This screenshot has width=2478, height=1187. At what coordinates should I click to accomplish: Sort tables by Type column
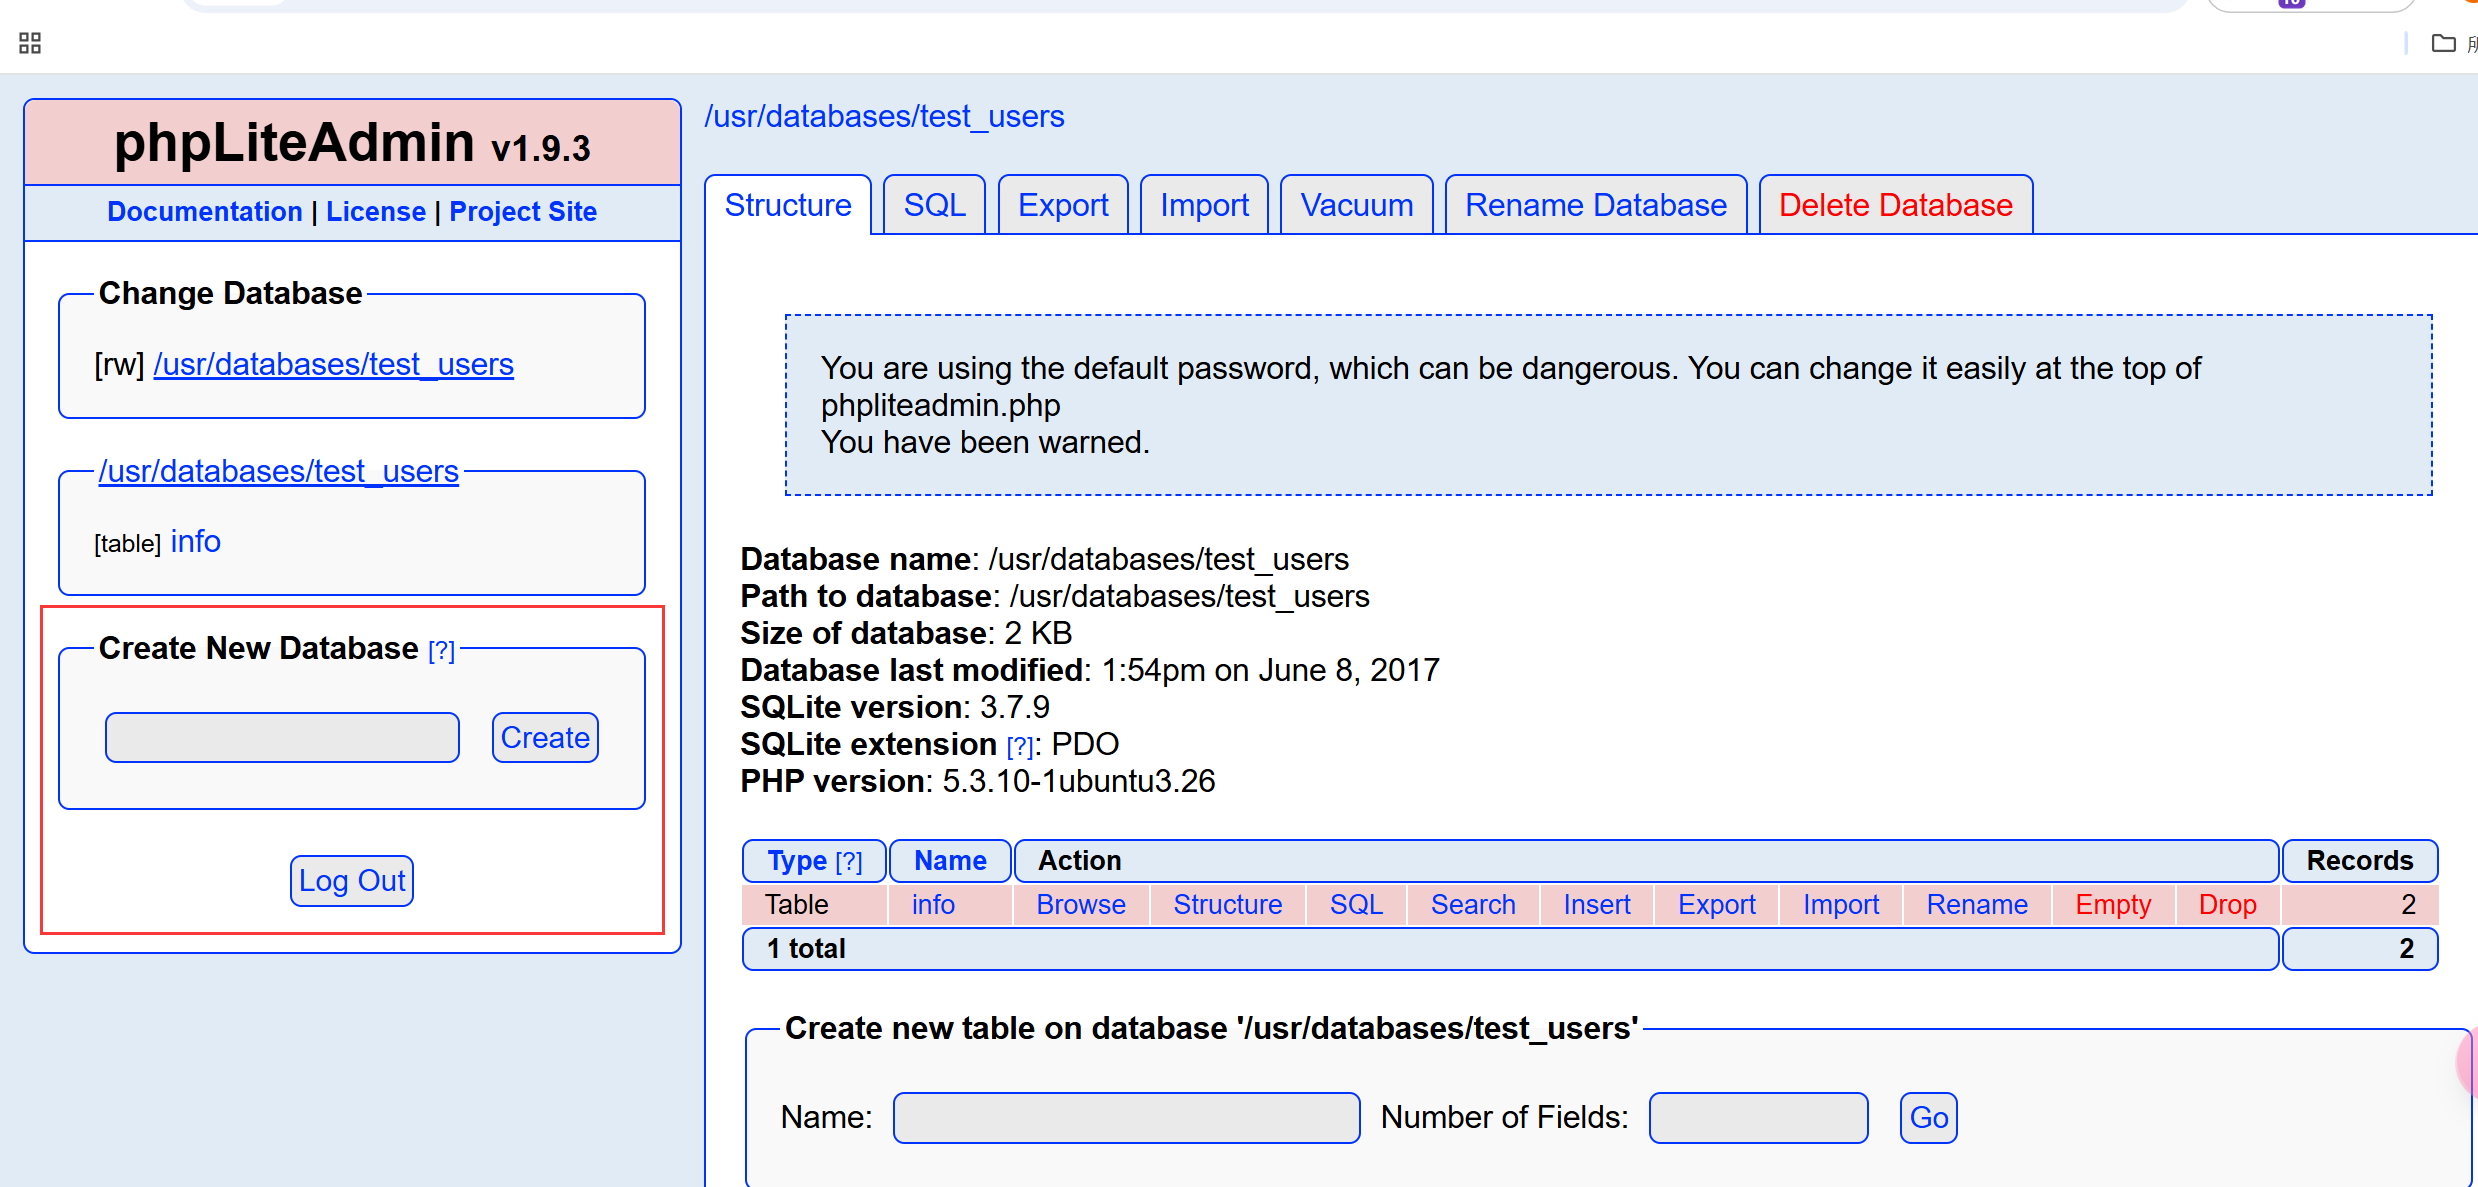tap(797, 861)
